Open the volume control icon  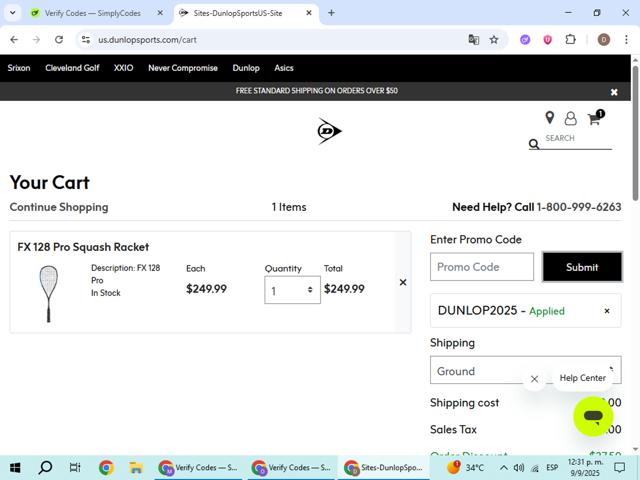[519, 468]
